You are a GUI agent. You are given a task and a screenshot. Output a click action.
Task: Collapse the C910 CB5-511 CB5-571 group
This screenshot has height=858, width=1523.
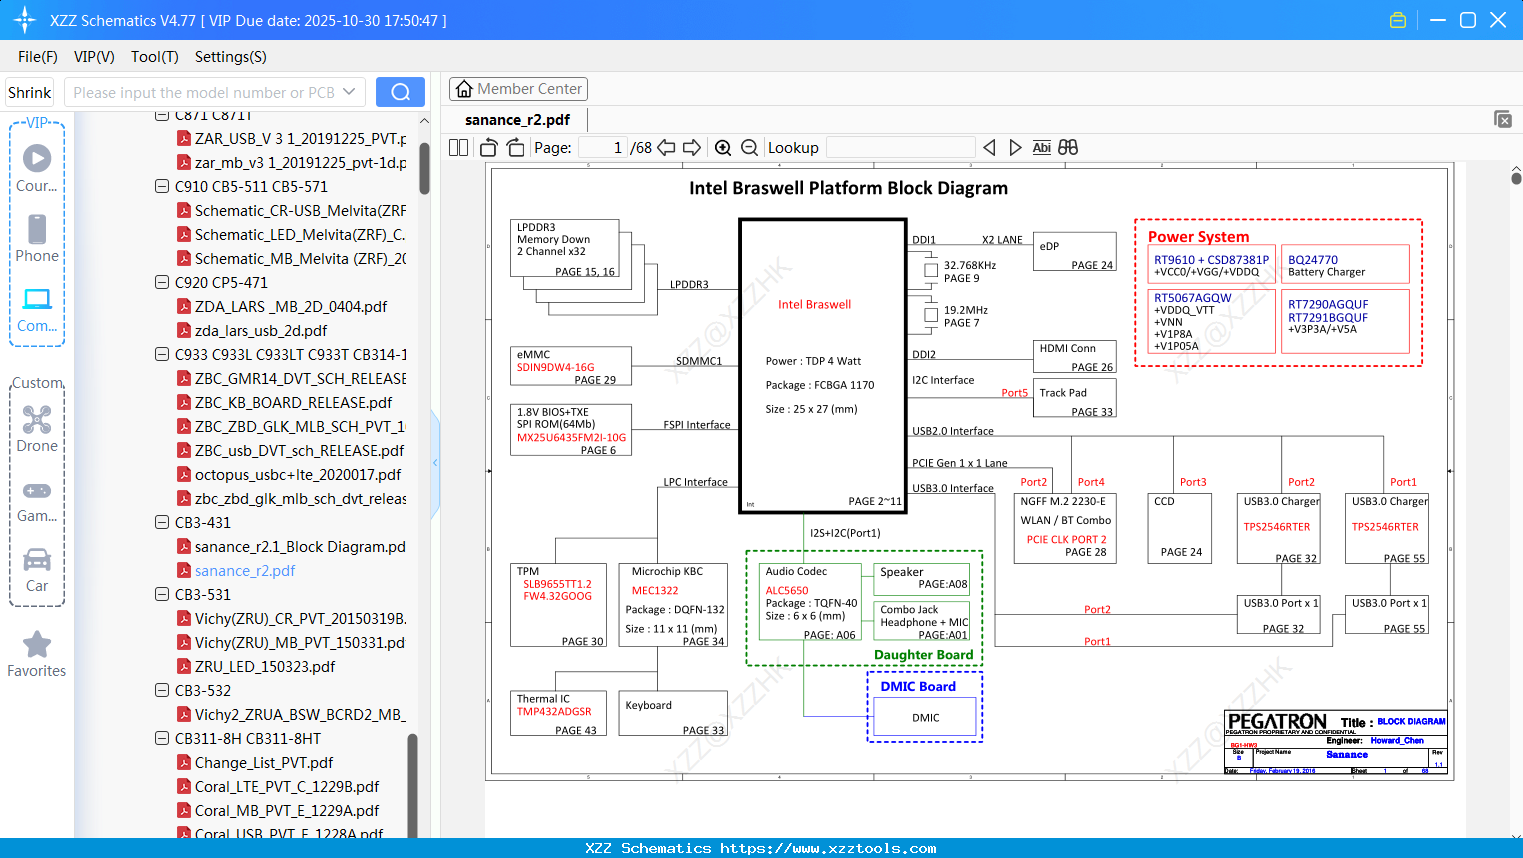pyautogui.click(x=162, y=187)
